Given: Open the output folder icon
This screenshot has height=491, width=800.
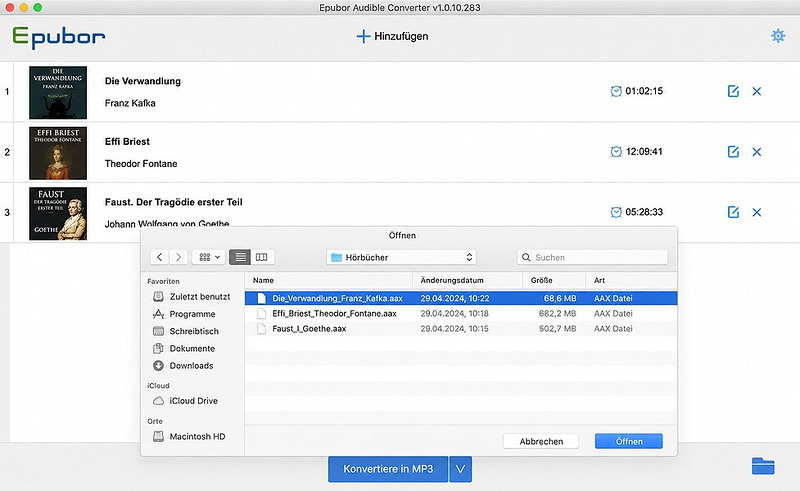Looking at the screenshot, I should 763,465.
